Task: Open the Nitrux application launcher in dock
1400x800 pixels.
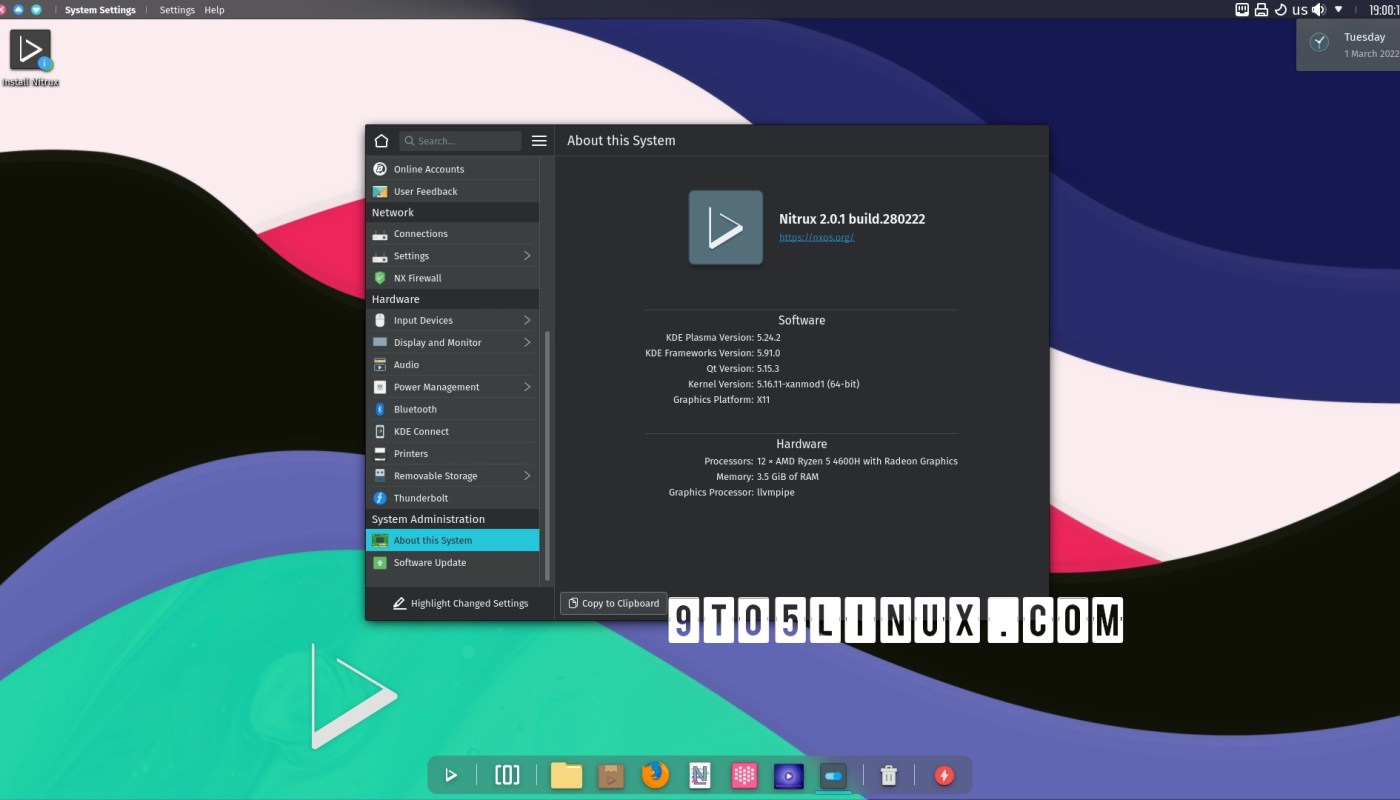Action: click(x=451, y=775)
